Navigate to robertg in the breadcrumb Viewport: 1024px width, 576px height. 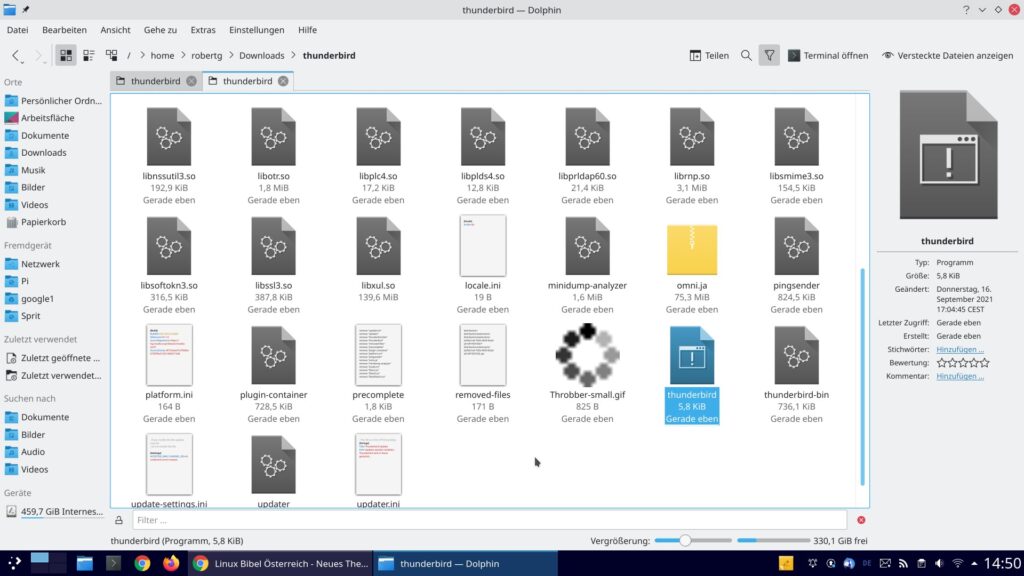tap(206, 56)
